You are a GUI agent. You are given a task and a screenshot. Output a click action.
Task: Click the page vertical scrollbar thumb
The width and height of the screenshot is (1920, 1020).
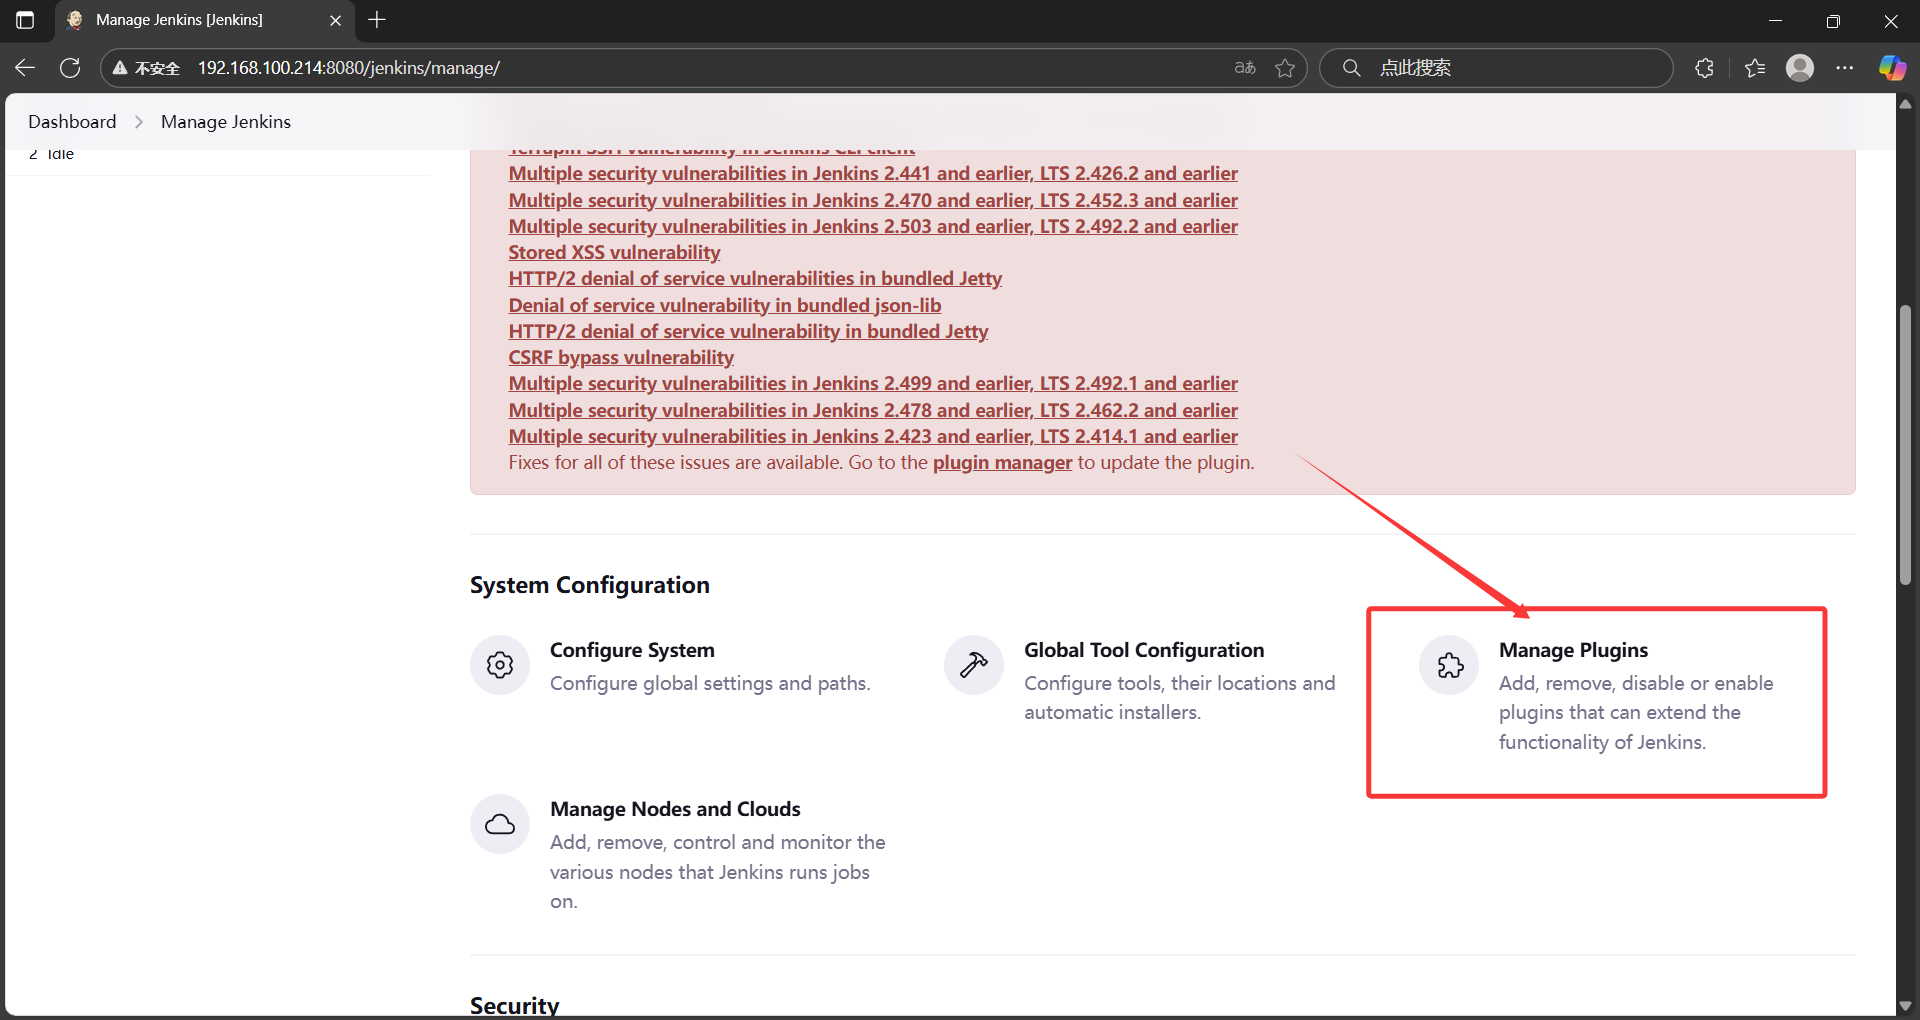click(1906, 445)
